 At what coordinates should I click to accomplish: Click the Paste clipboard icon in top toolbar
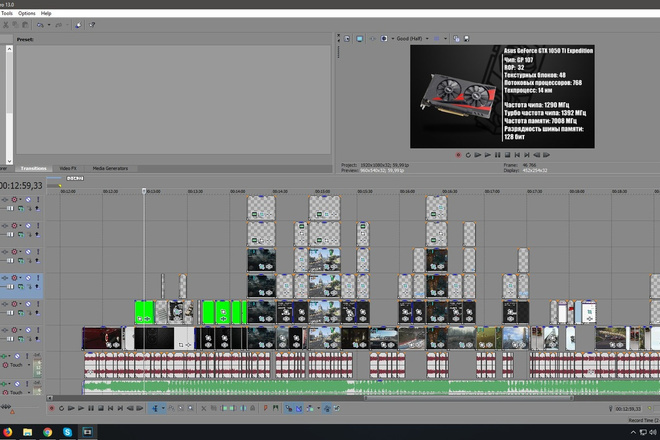(x=25, y=25)
